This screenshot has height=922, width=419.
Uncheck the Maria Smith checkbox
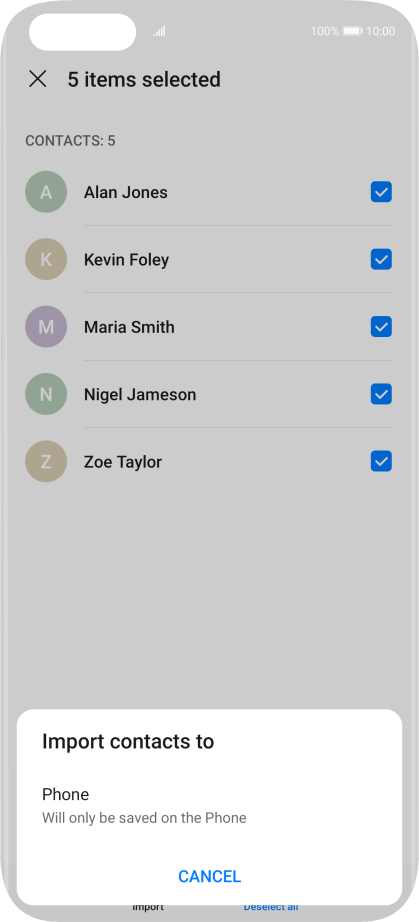pyautogui.click(x=381, y=326)
